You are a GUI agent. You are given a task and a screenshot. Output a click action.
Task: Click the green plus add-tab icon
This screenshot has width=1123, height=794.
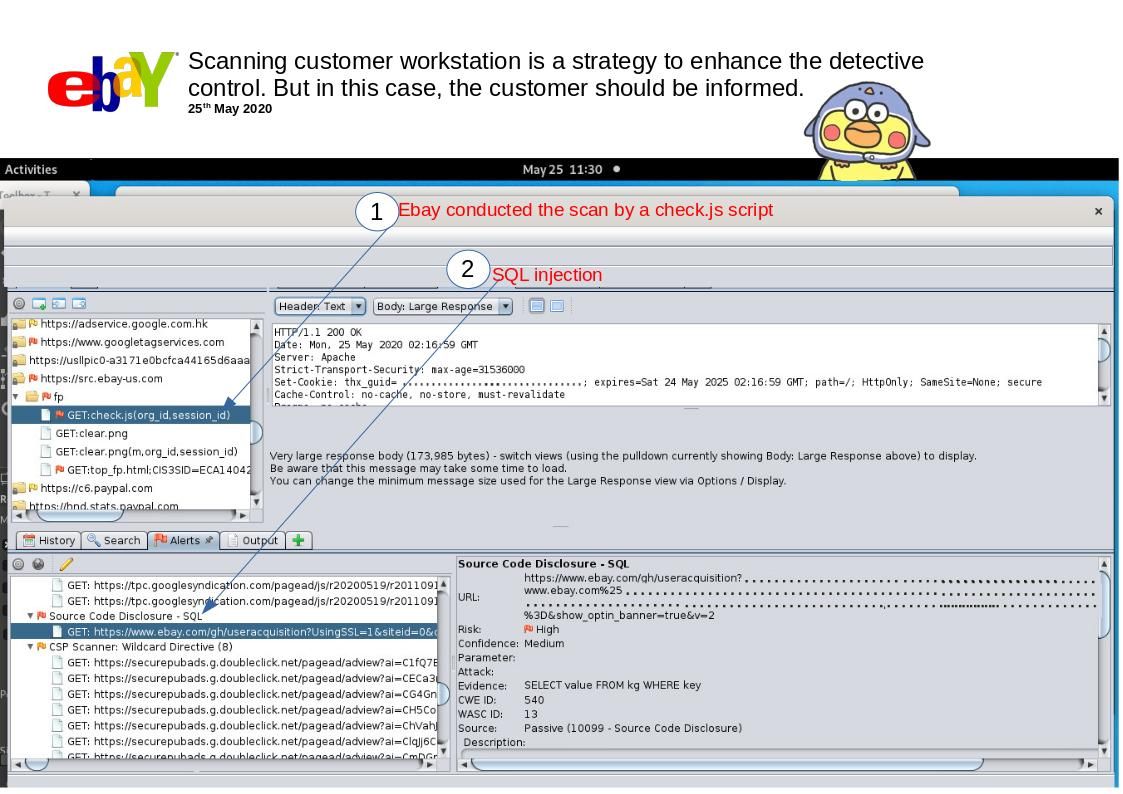pos(298,540)
